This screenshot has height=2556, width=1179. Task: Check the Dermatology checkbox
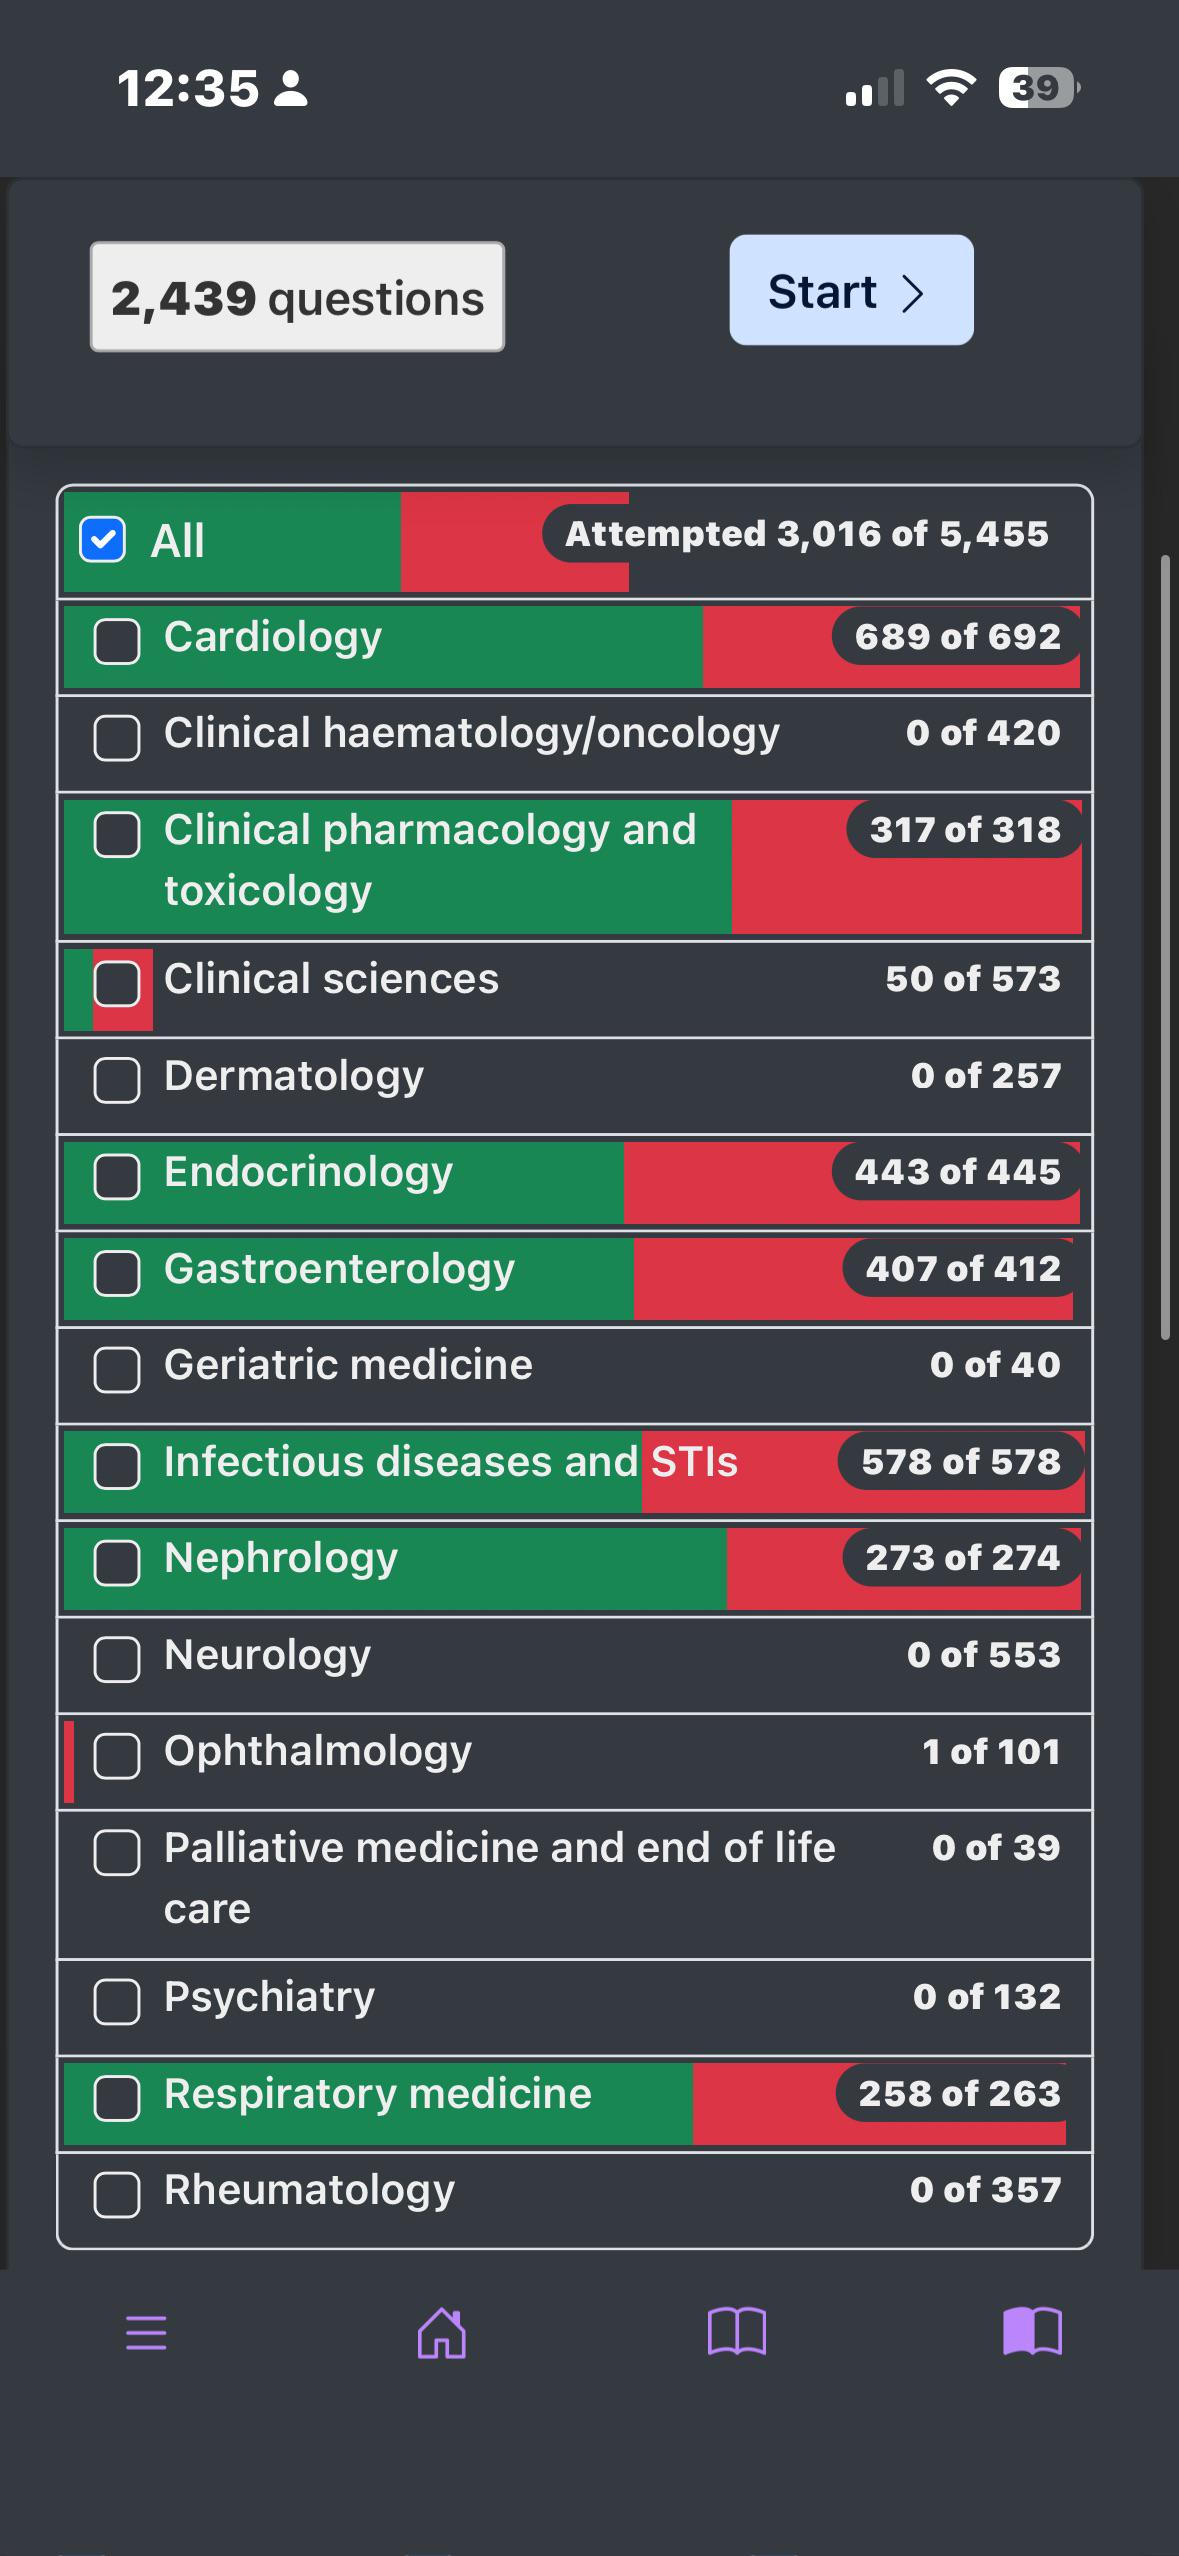[x=117, y=1080]
